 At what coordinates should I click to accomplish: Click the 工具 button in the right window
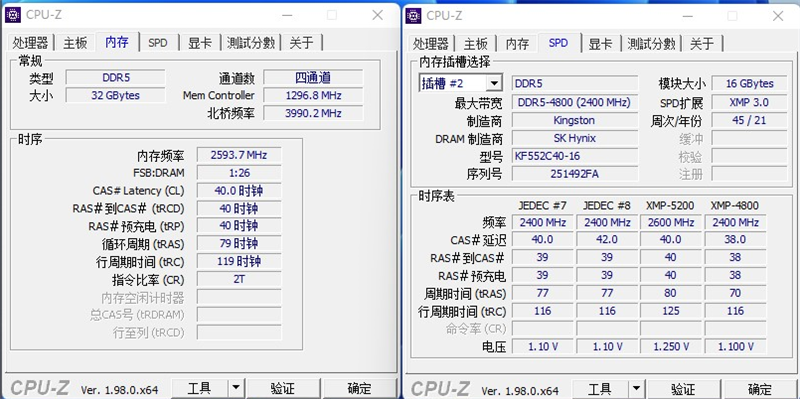[x=599, y=389]
